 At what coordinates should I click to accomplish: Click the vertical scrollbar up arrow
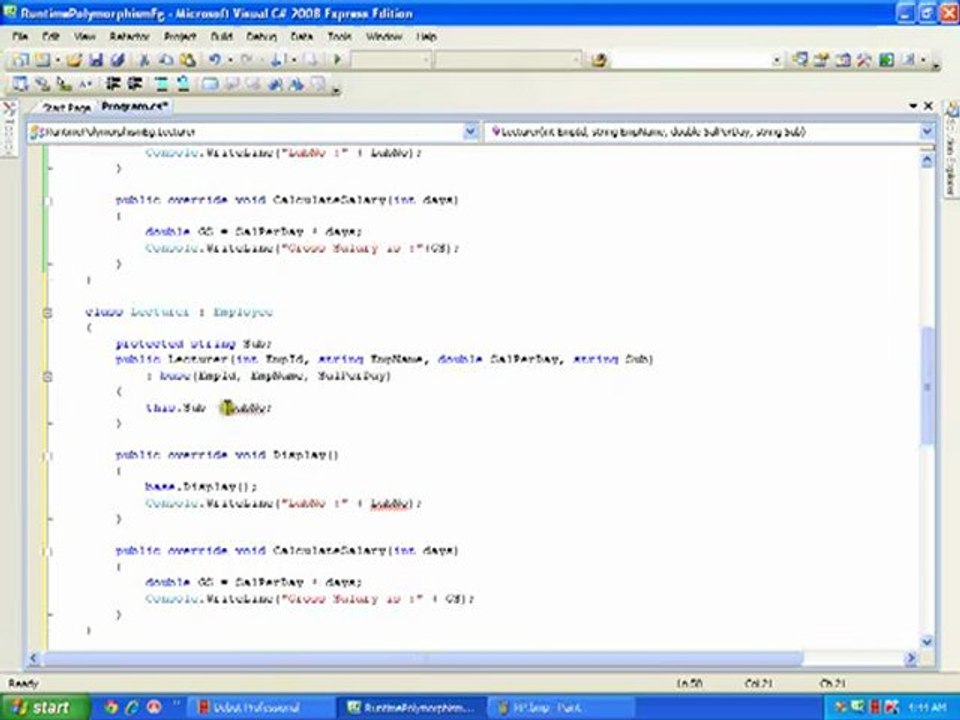[927, 160]
